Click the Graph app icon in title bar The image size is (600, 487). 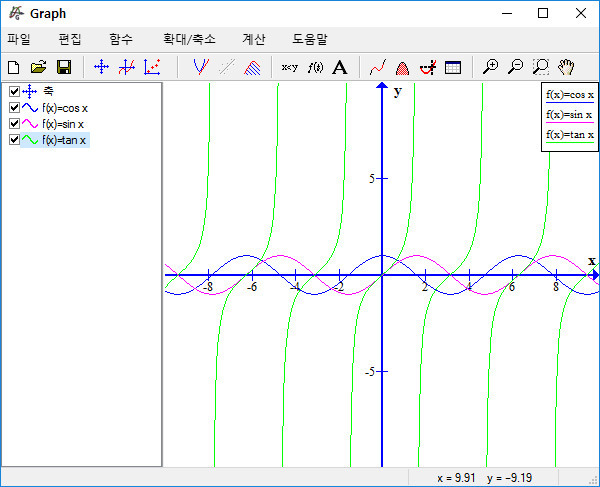click(16, 13)
